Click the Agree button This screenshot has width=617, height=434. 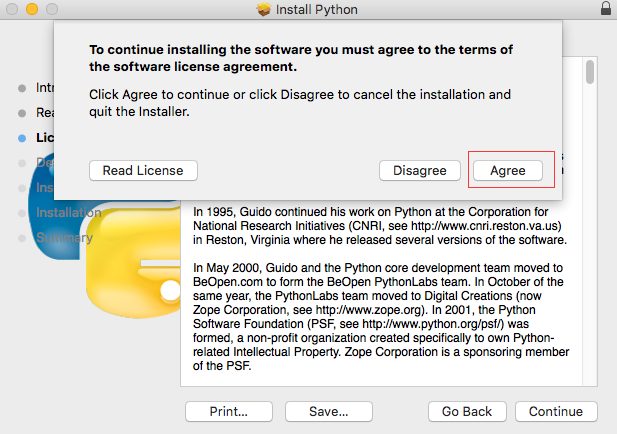click(508, 170)
